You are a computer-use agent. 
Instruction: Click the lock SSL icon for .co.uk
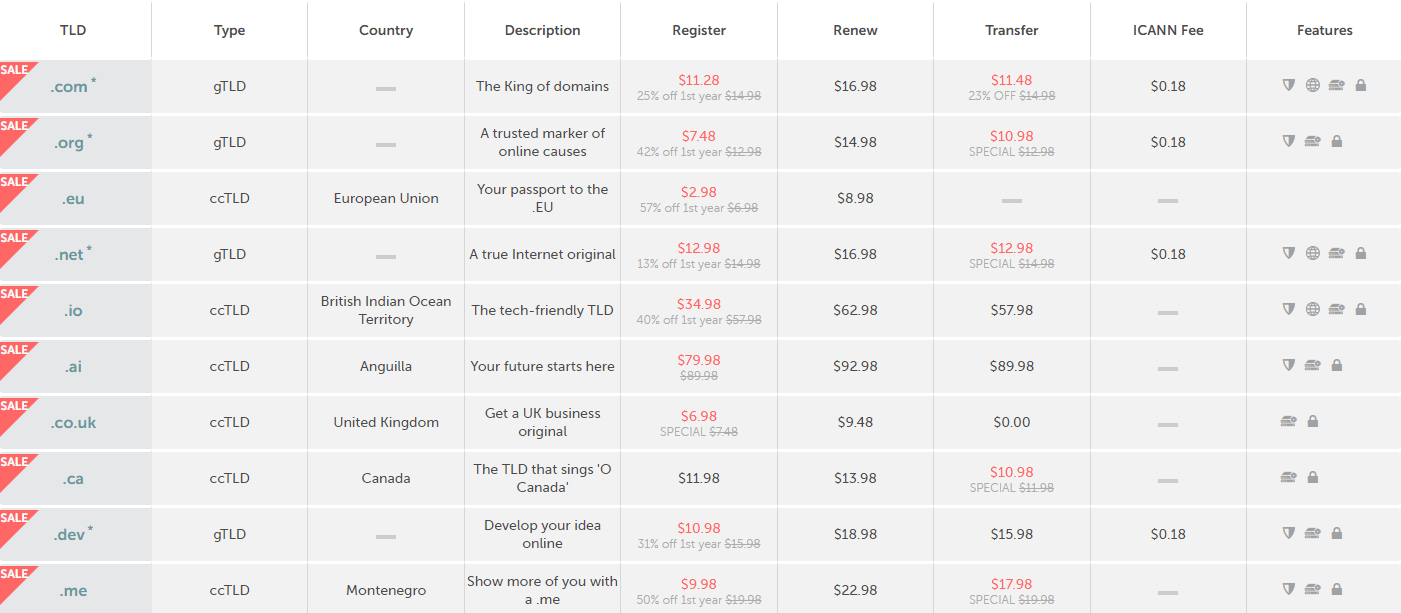[1311, 421]
